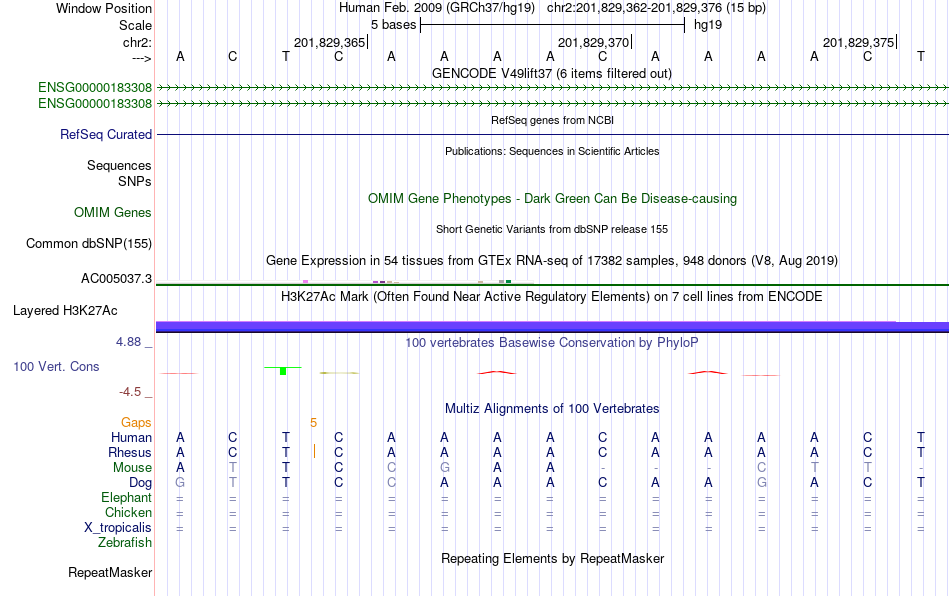
Task: Open the OMIM Genes track label
Action: coord(113,213)
